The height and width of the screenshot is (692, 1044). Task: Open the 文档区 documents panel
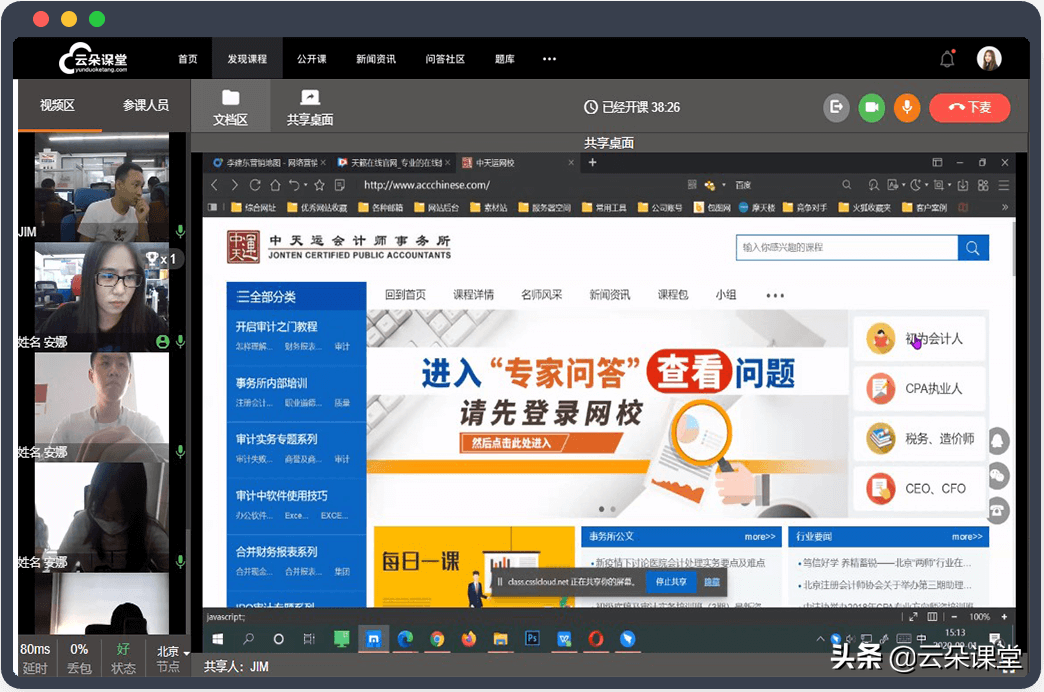pos(230,105)
